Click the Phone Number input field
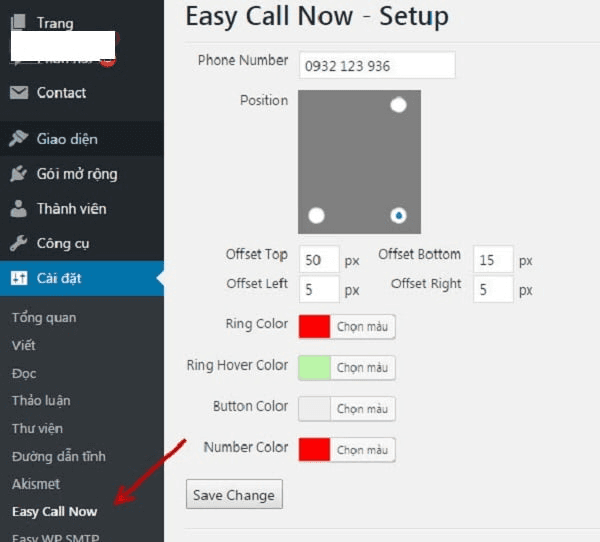This screenshot has width=600, height=542. pyautogui.click(x=377, y=65)
